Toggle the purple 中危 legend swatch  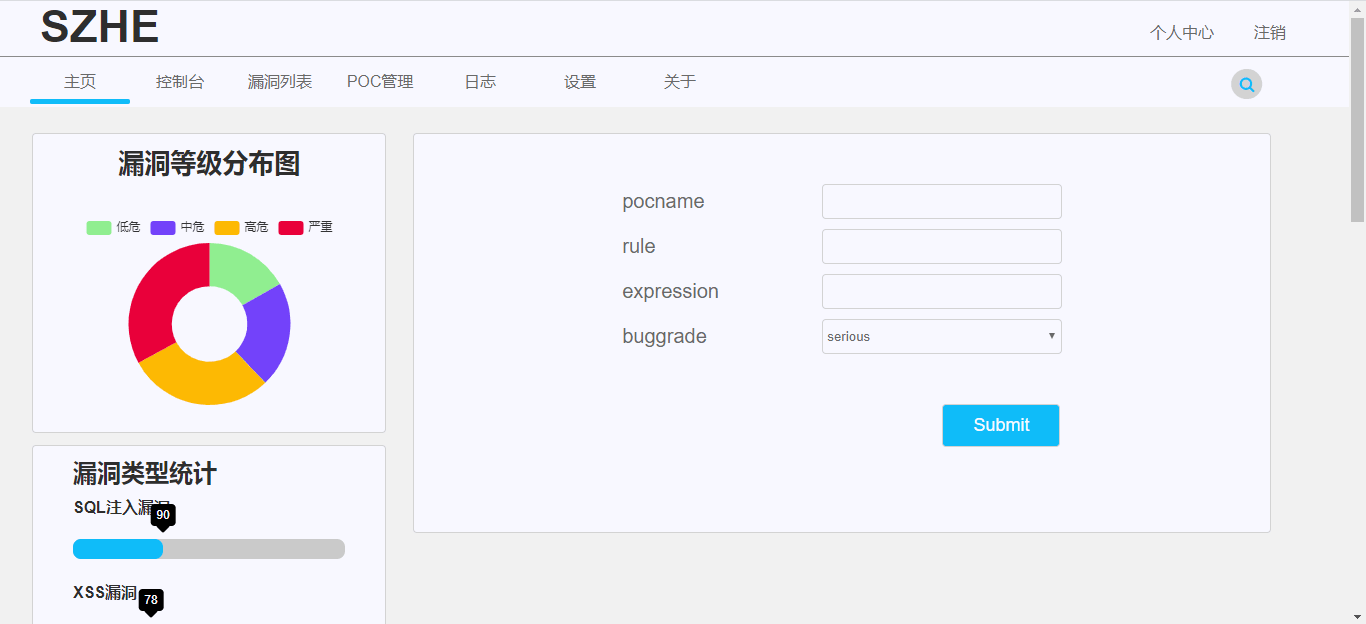click(x=163, y=228)
